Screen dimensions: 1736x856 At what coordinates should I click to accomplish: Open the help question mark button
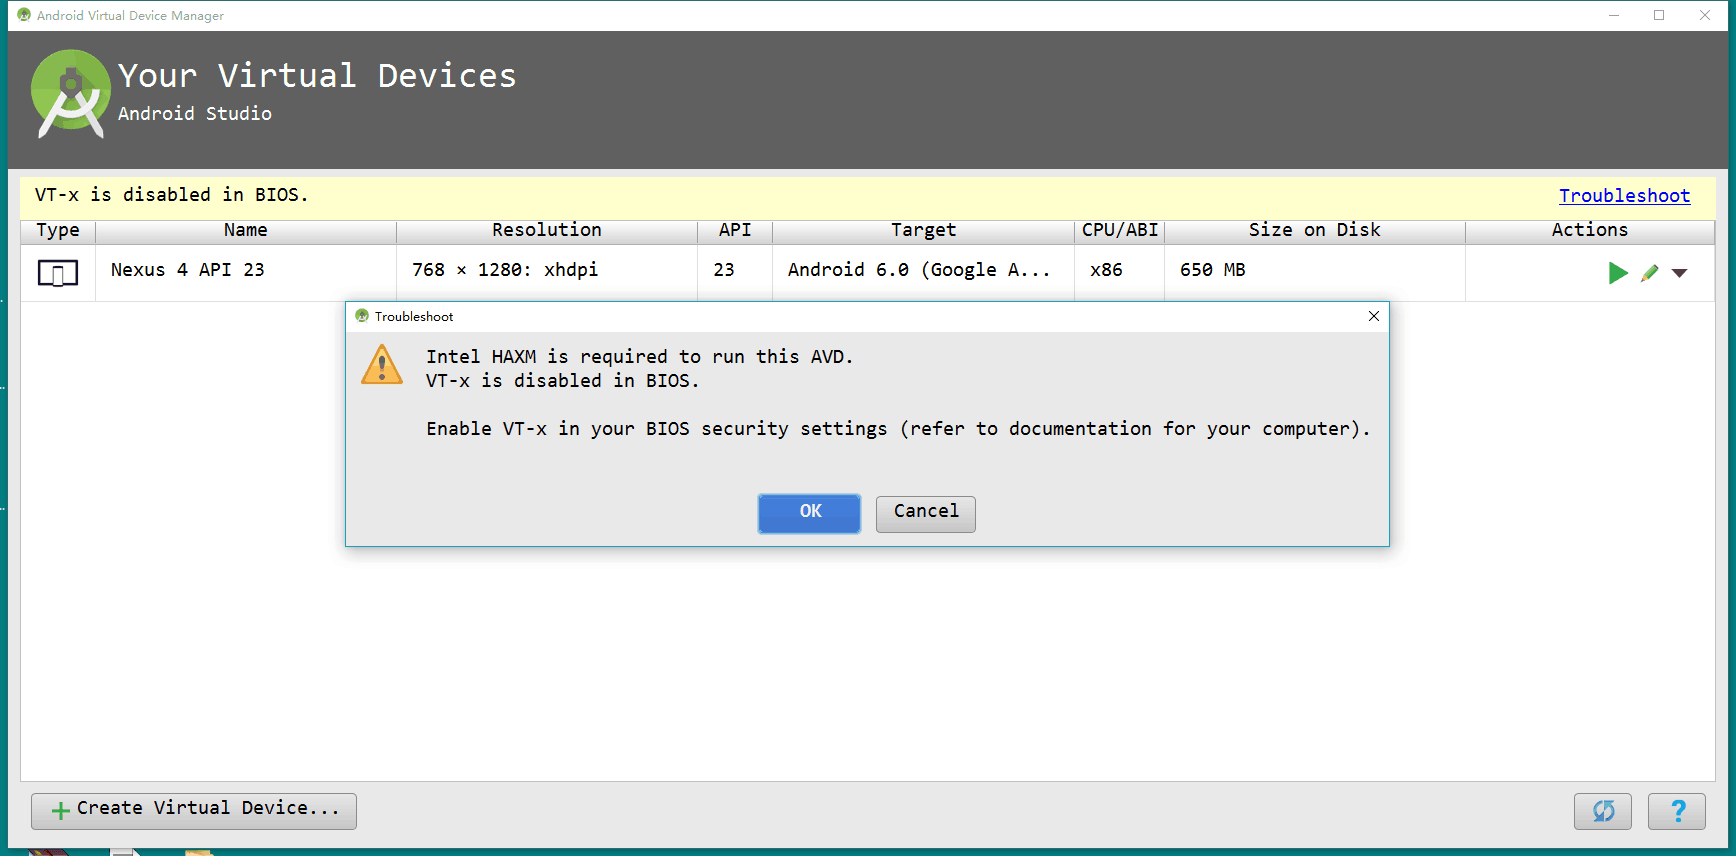[x=1677, y=811]
